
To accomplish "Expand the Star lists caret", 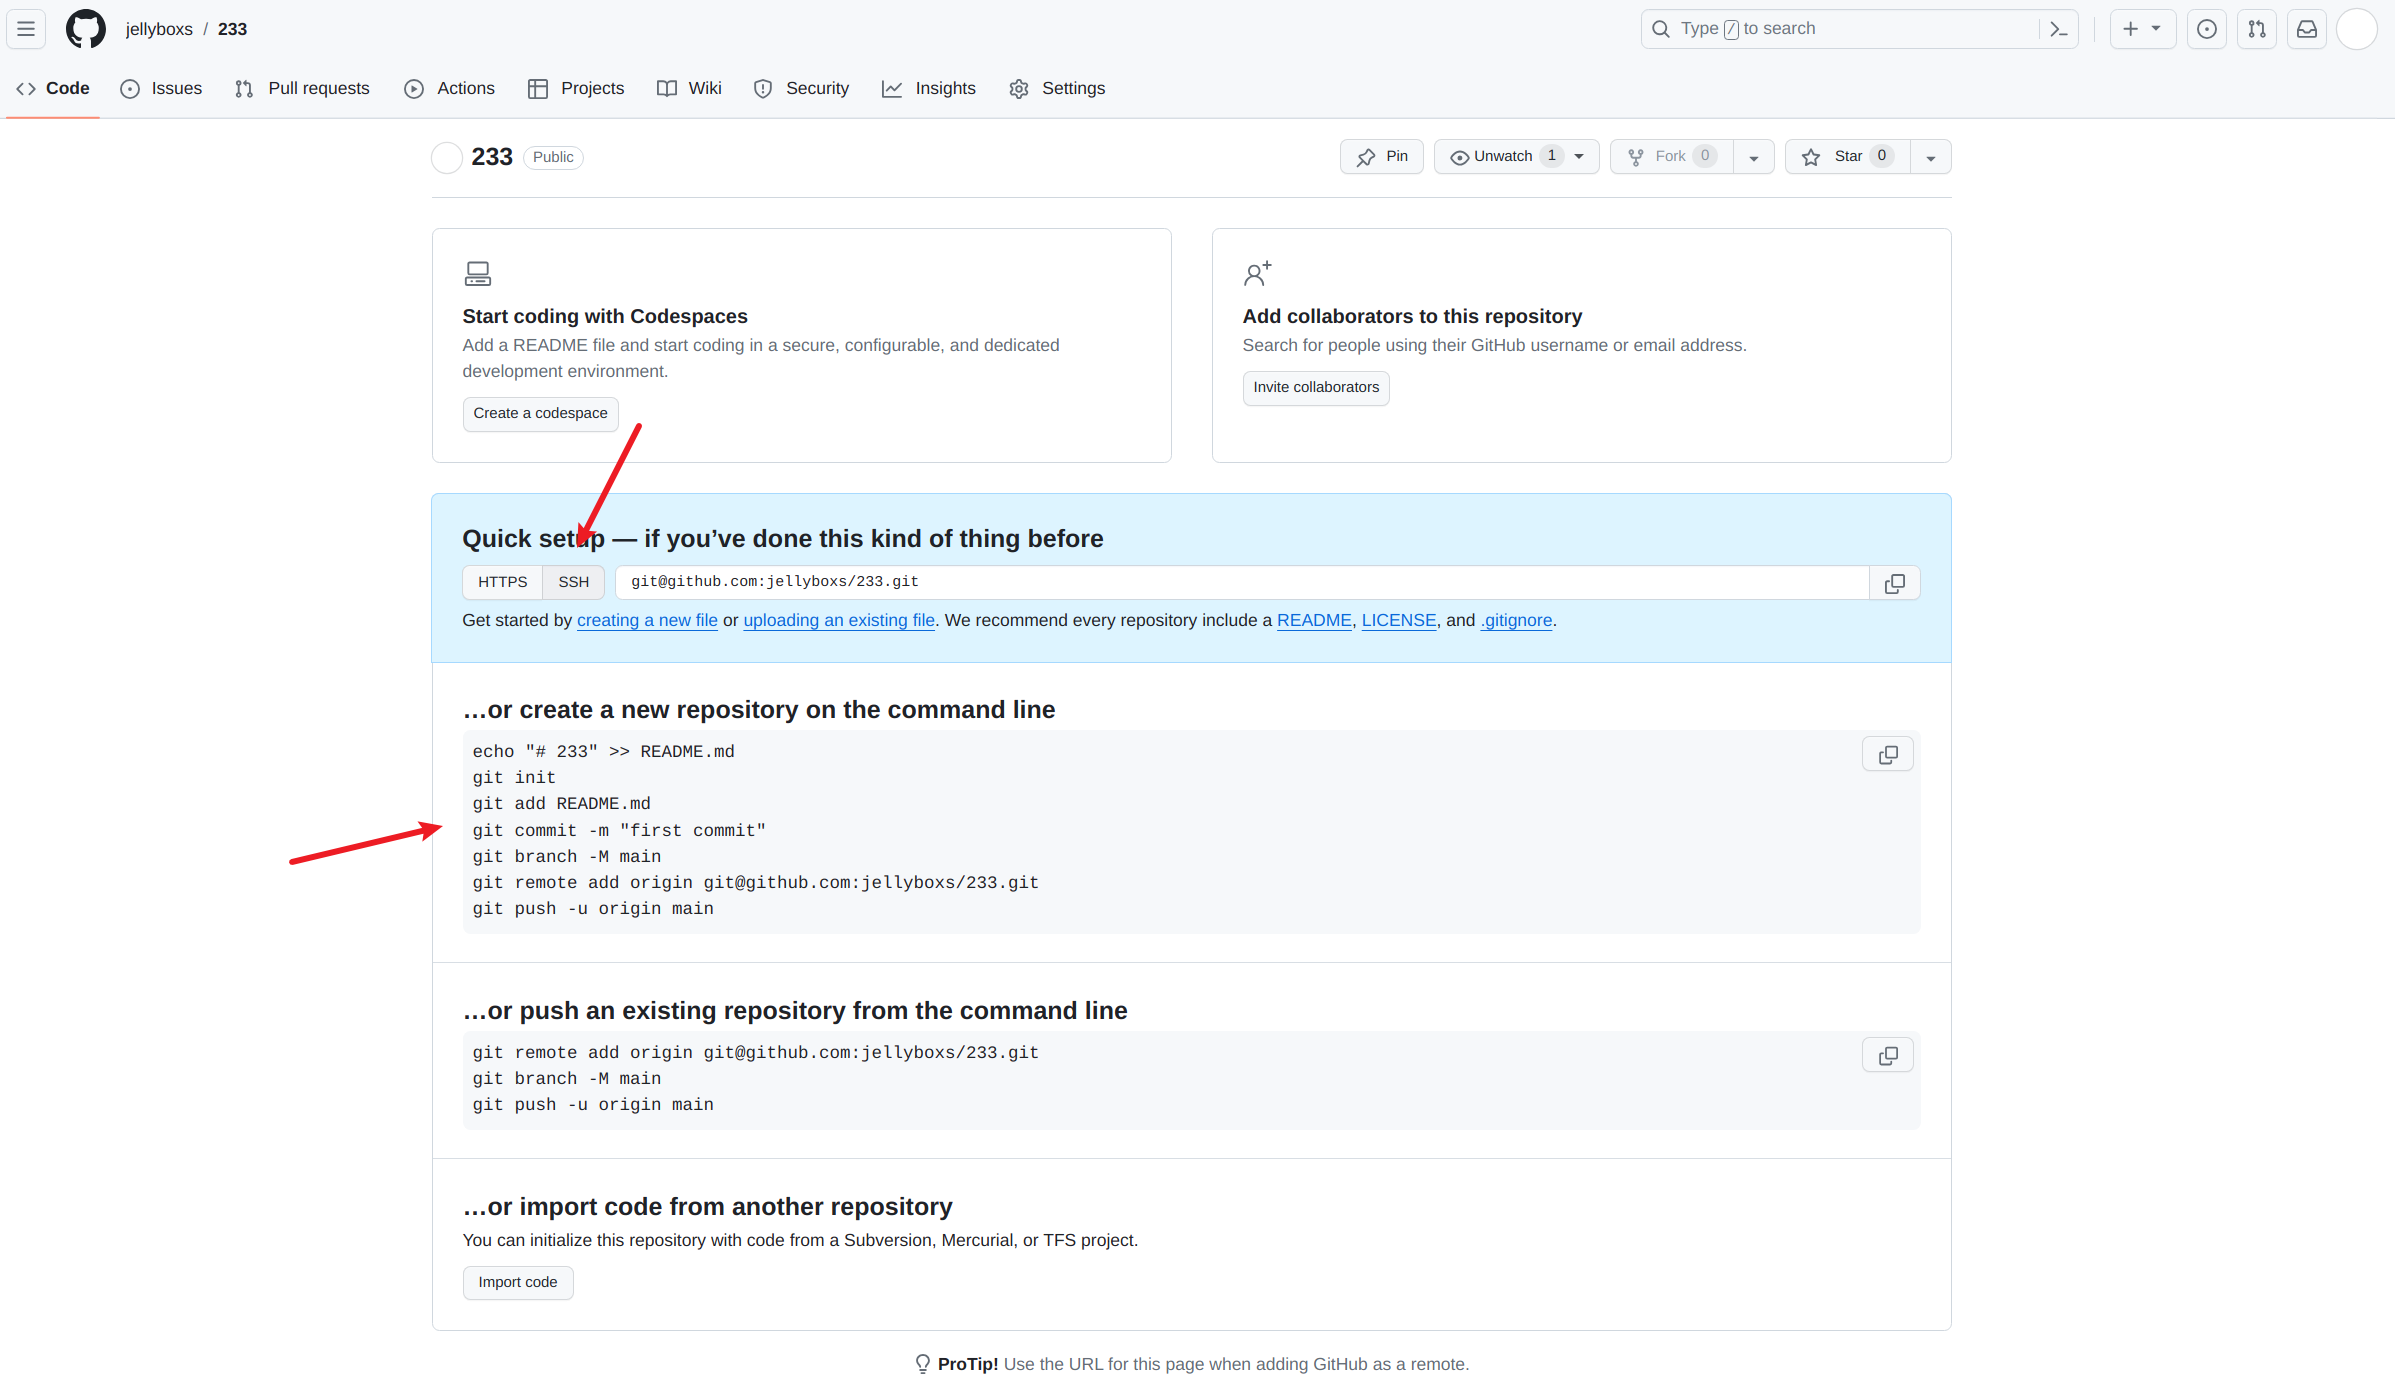I will pyautogui.click(x=1930, y=157).
